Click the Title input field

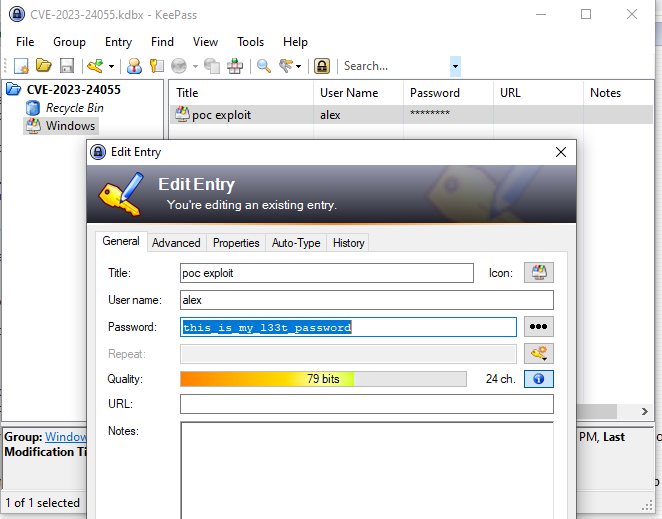[x=327, y=273]
